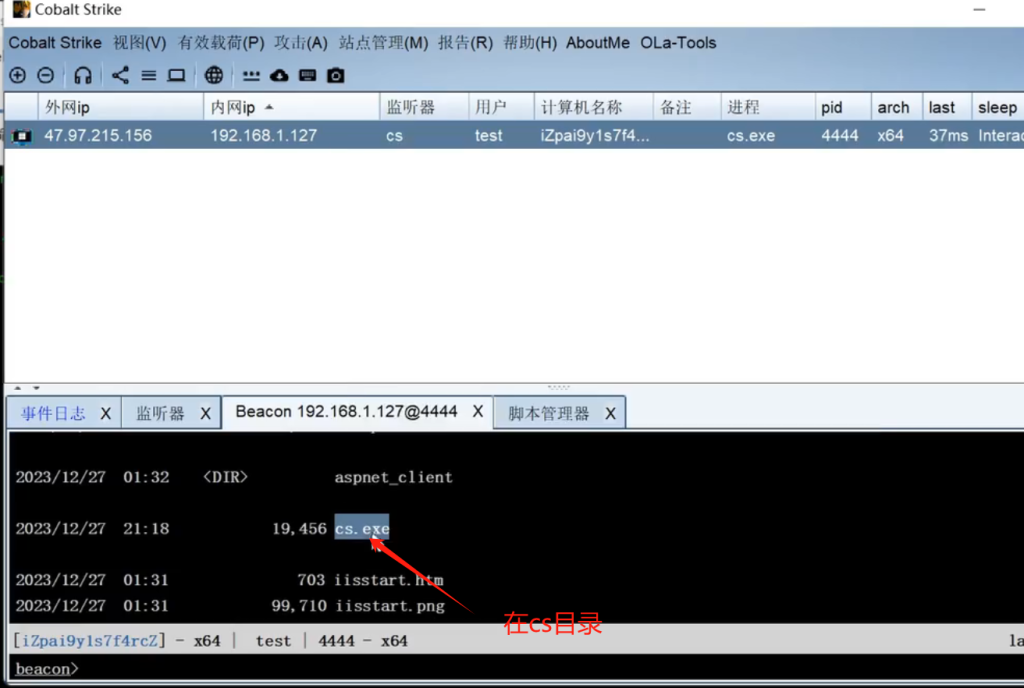Click the file size 19,456 in console
The width and height of the screenshot is (1024, 688).
pyautogui.click(x=300, y=529)
